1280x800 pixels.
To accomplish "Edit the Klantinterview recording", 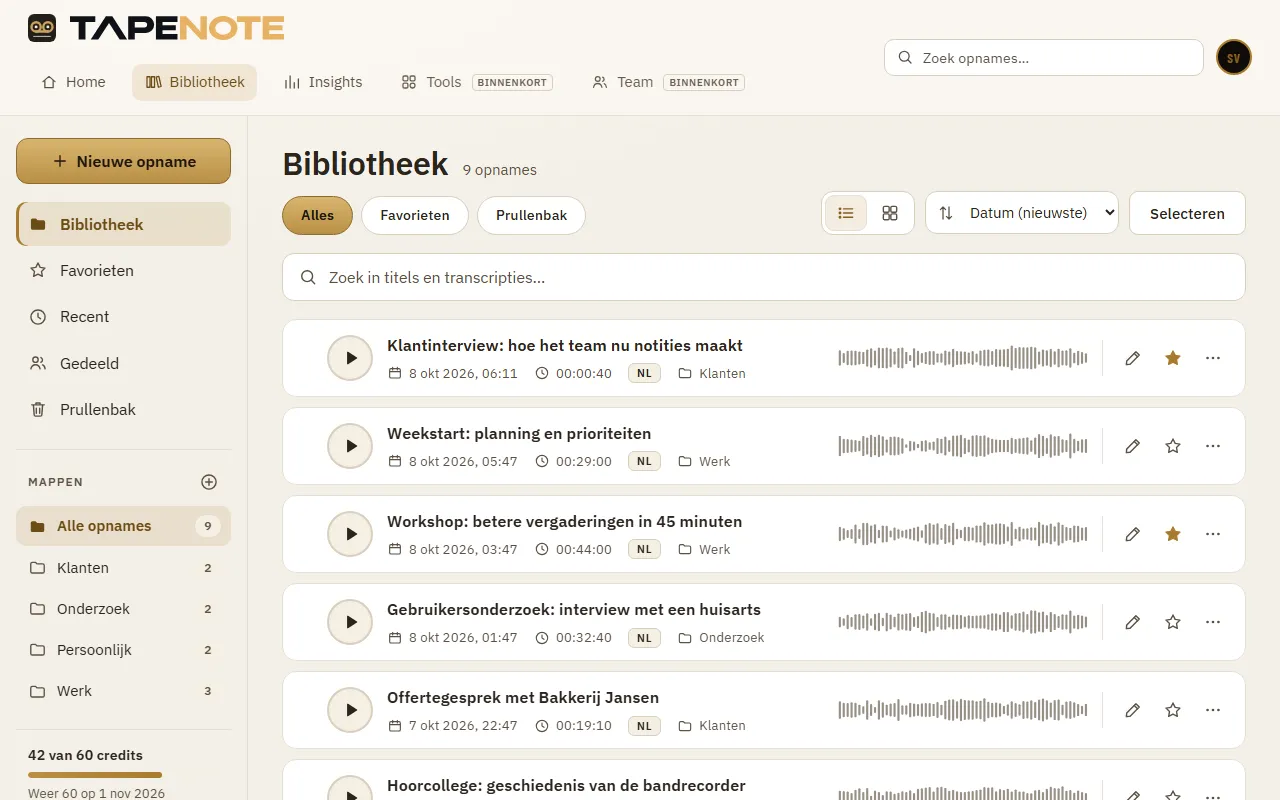I will [1132, 358].
